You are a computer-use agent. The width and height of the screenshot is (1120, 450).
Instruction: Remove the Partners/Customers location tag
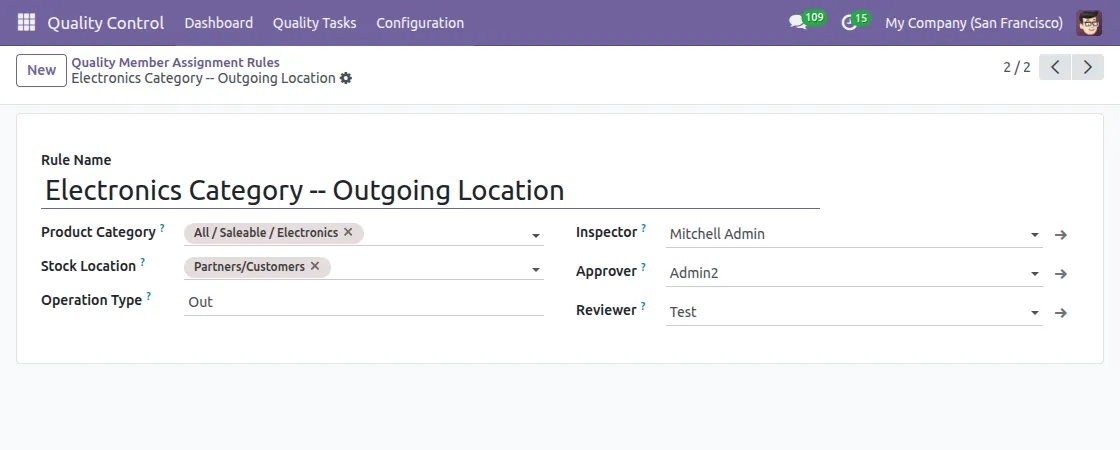[x=315, y=266]
